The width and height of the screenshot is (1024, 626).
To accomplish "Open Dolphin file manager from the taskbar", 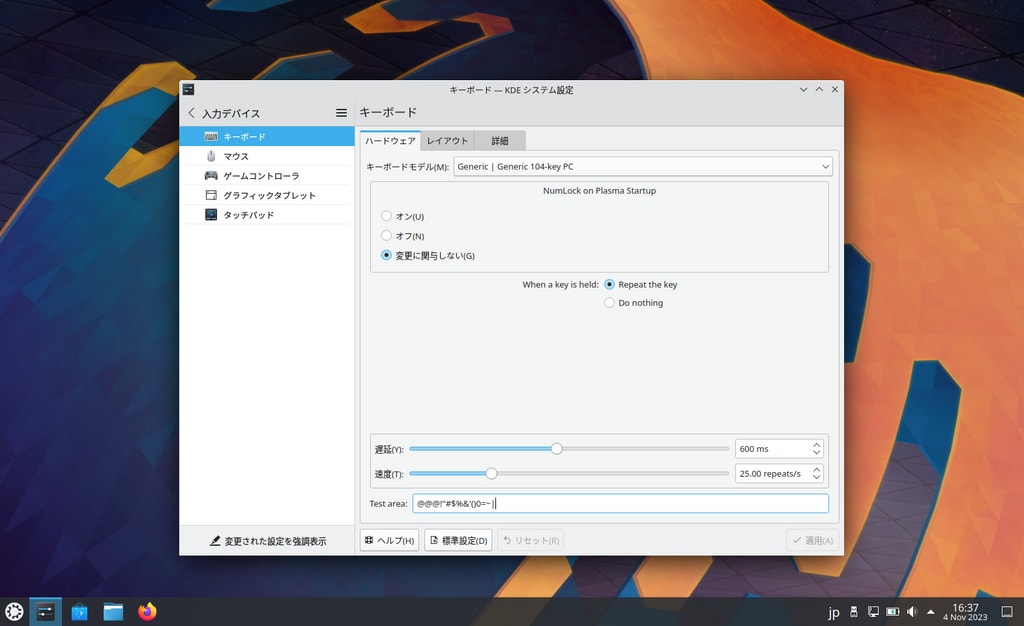I will (x=114, y=612).
